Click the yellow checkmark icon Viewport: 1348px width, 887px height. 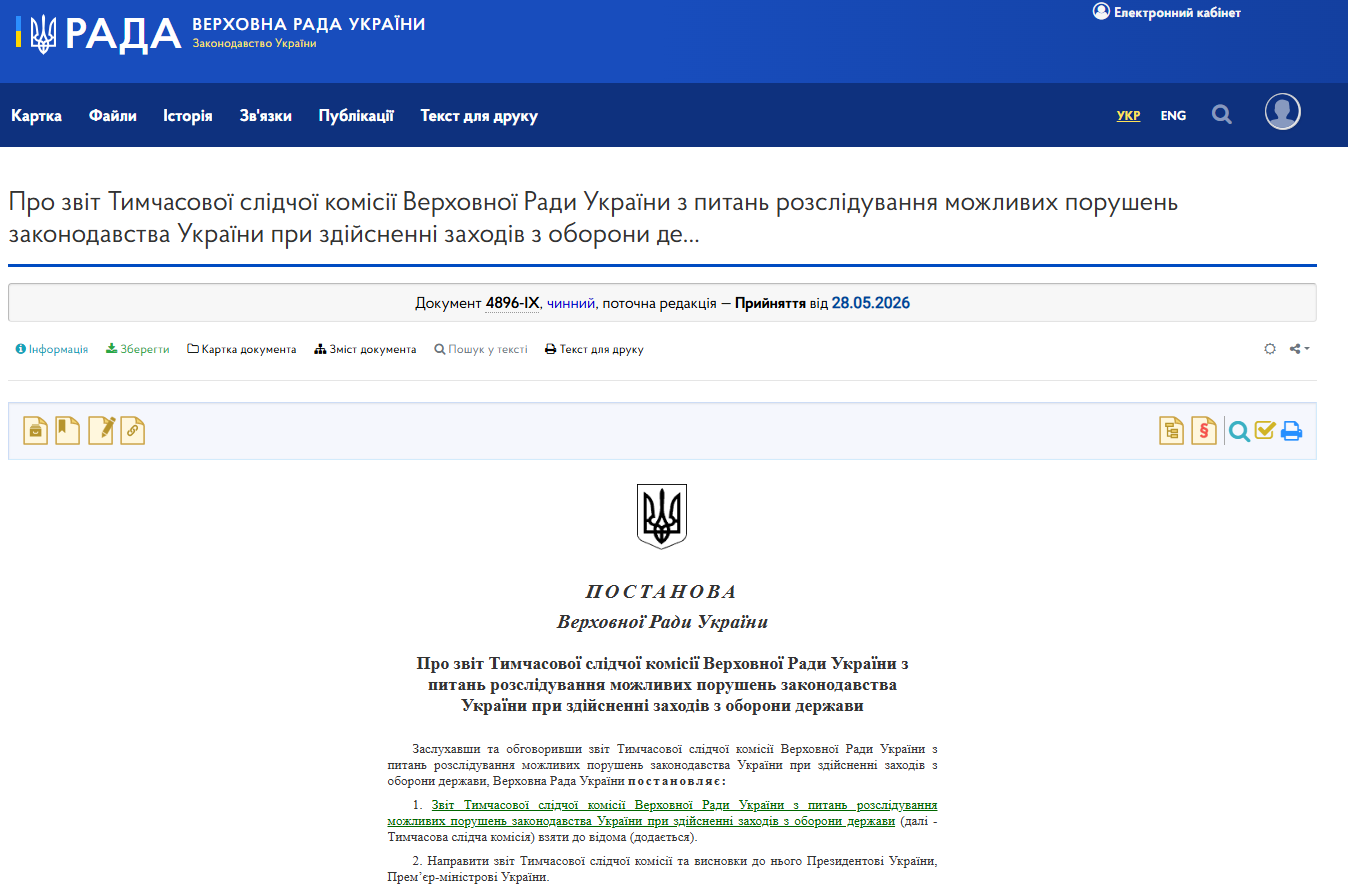coord(1265,430)
